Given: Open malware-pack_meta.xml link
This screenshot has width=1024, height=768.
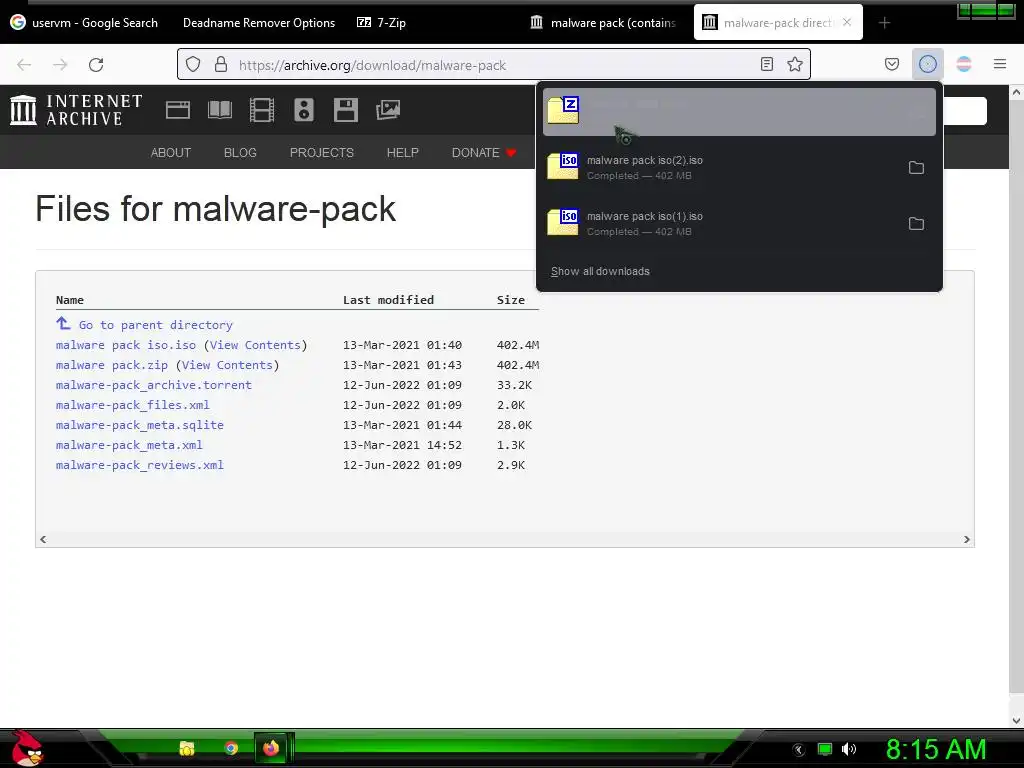Looking at the screenshot, I should [x=129, y=445].
